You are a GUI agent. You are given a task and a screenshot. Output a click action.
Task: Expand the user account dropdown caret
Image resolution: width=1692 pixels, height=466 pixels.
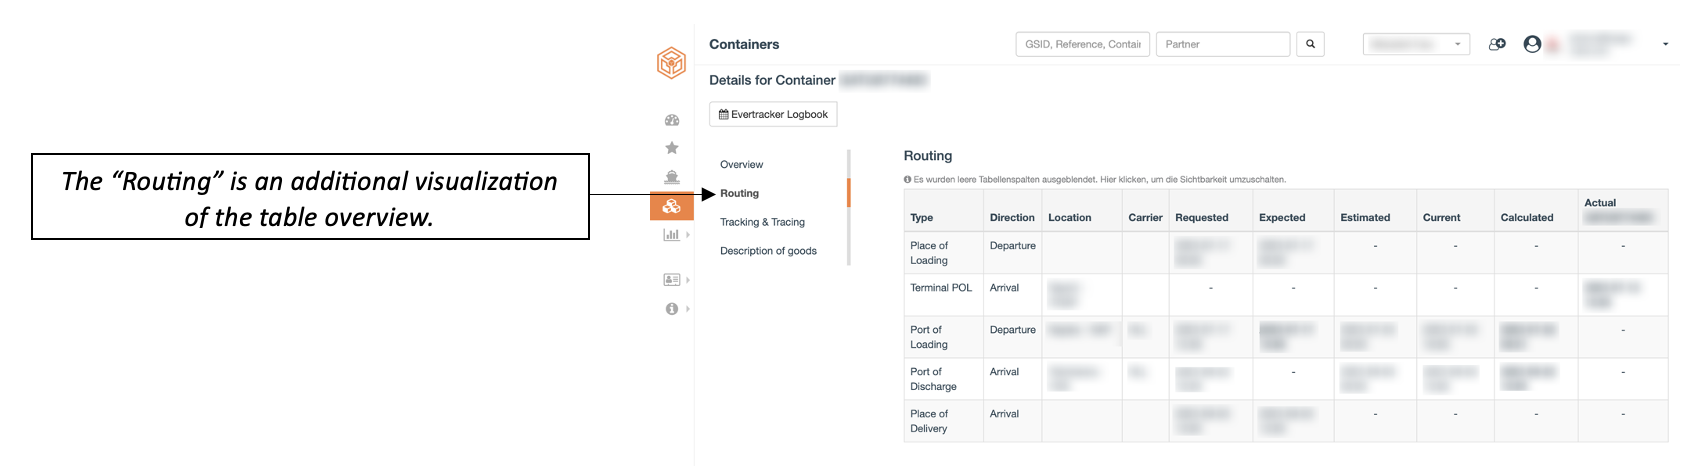[x=1665, y=44]
